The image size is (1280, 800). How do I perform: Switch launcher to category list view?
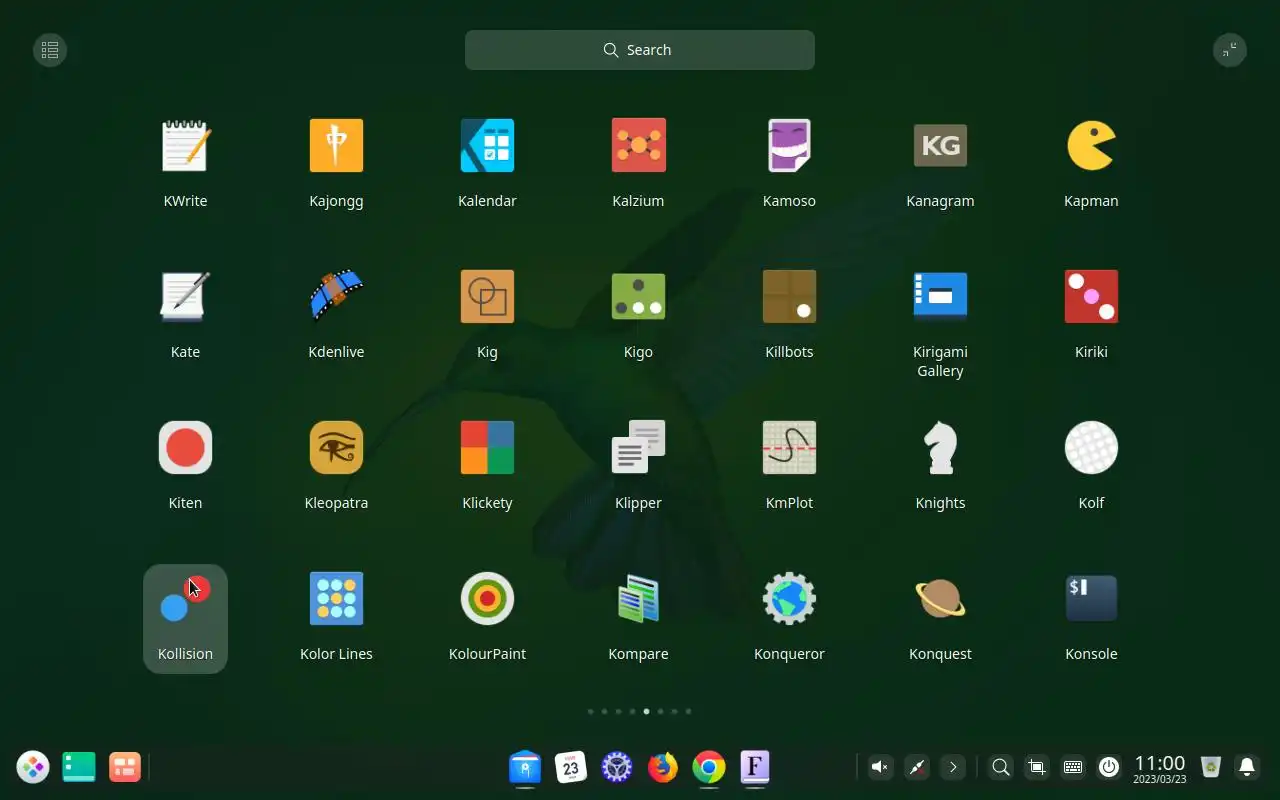50,50
